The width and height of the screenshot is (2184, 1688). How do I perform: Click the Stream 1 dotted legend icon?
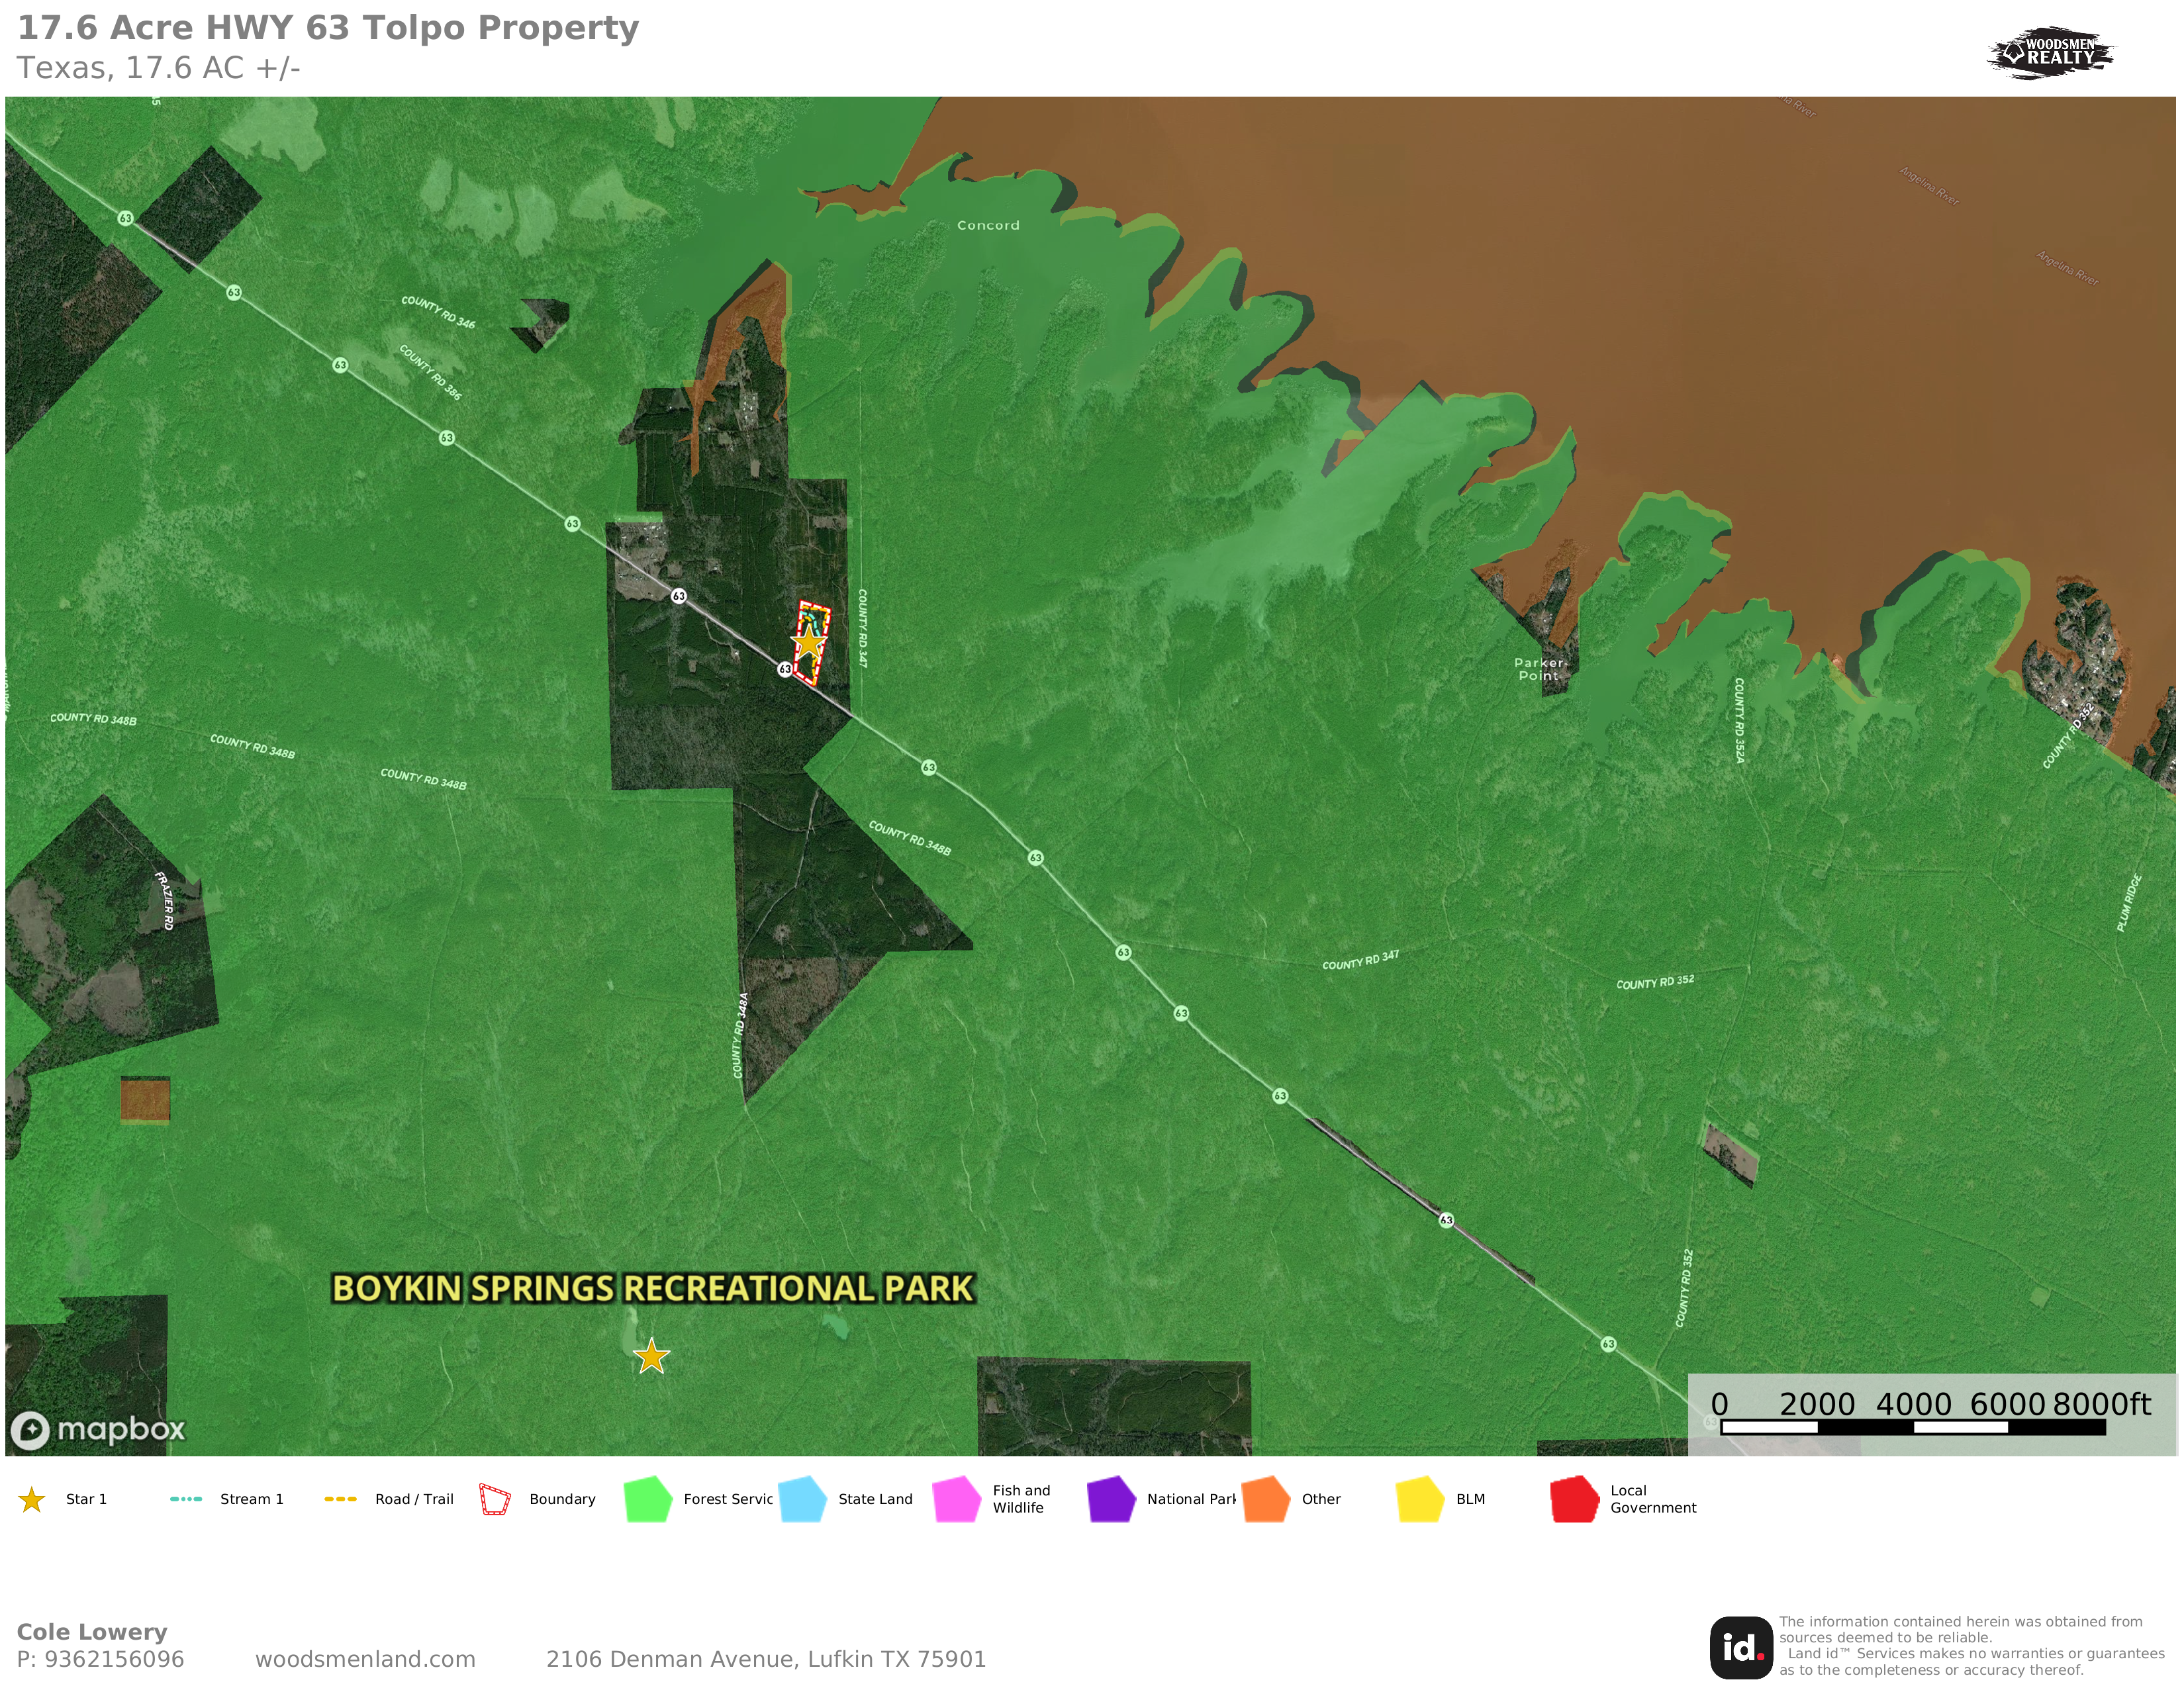pos(186,1499)
